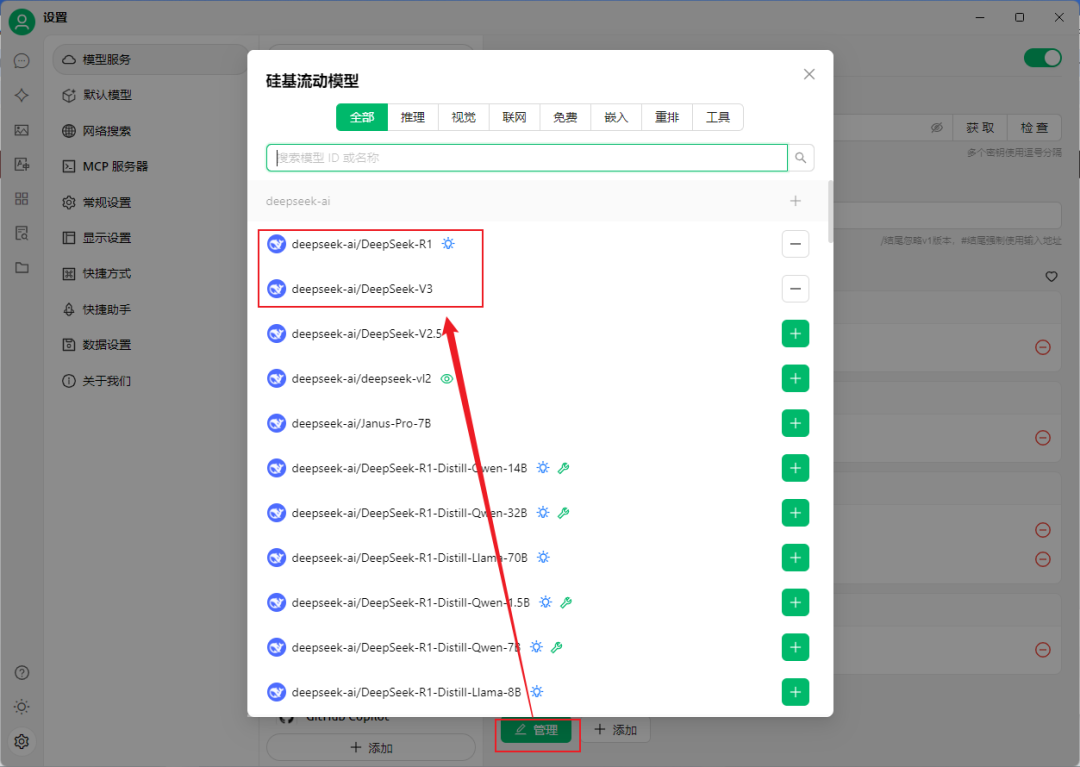Viewport: 1080px width, 767px height.
Task: Add DeepSeek-R1-Distill-Qwen-7B model
Action: (x=796, y=647)
